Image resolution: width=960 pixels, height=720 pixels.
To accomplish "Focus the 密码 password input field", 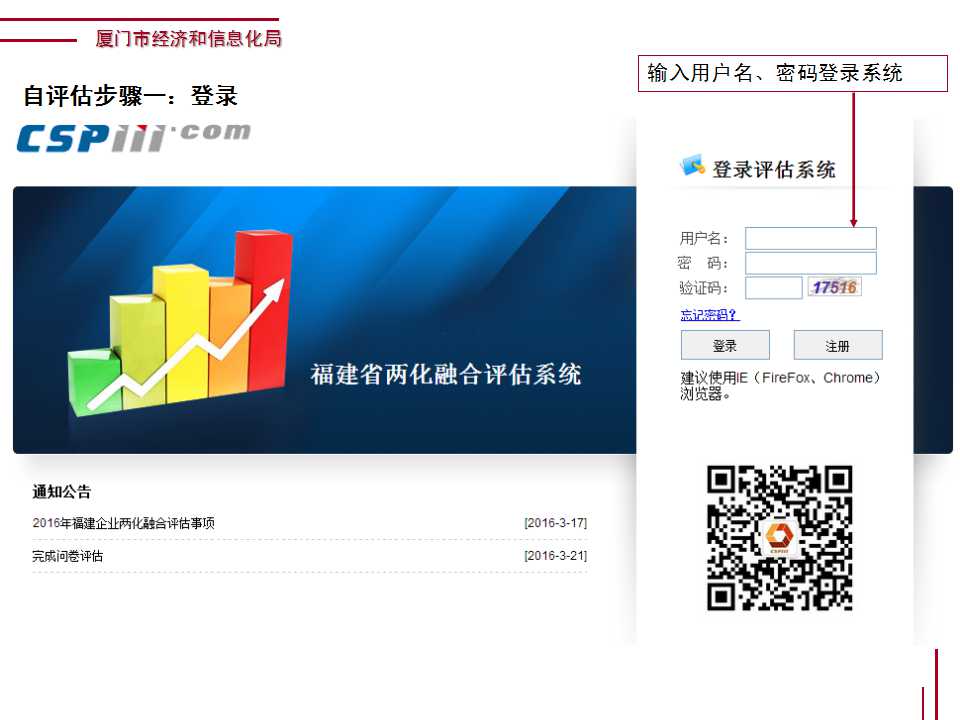I will 810,263.
